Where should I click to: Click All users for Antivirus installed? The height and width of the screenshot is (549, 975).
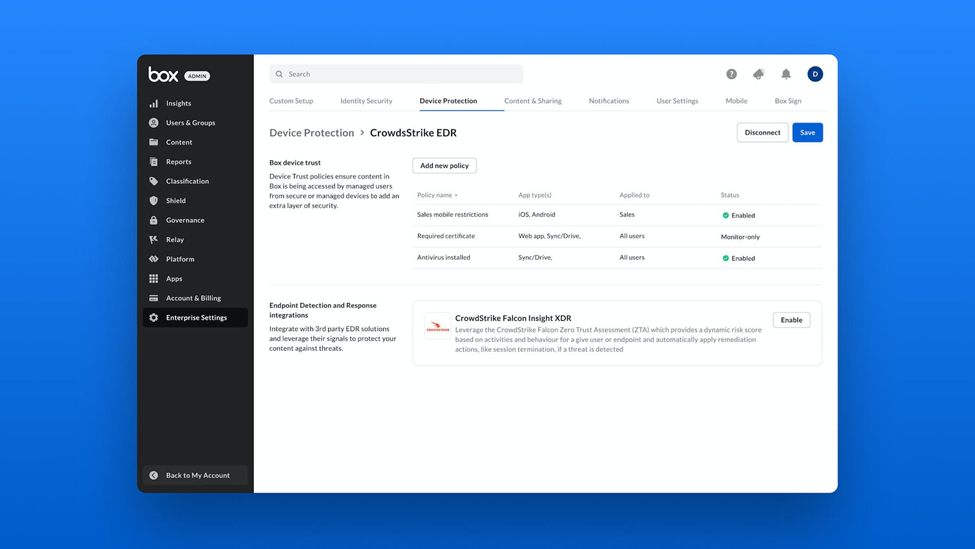click(x=632, y=257)
